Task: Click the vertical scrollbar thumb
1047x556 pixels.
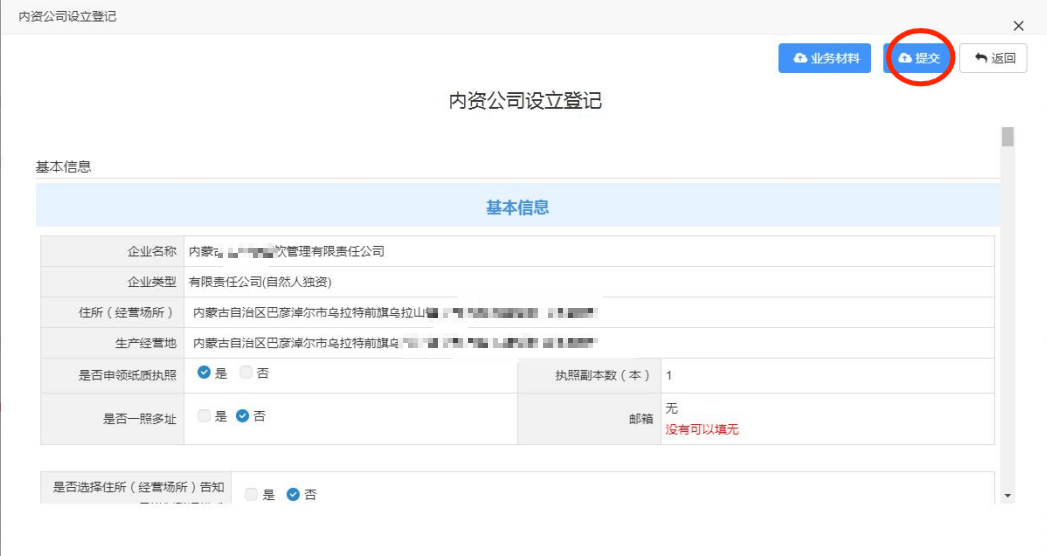Action: coord(1007,137)
